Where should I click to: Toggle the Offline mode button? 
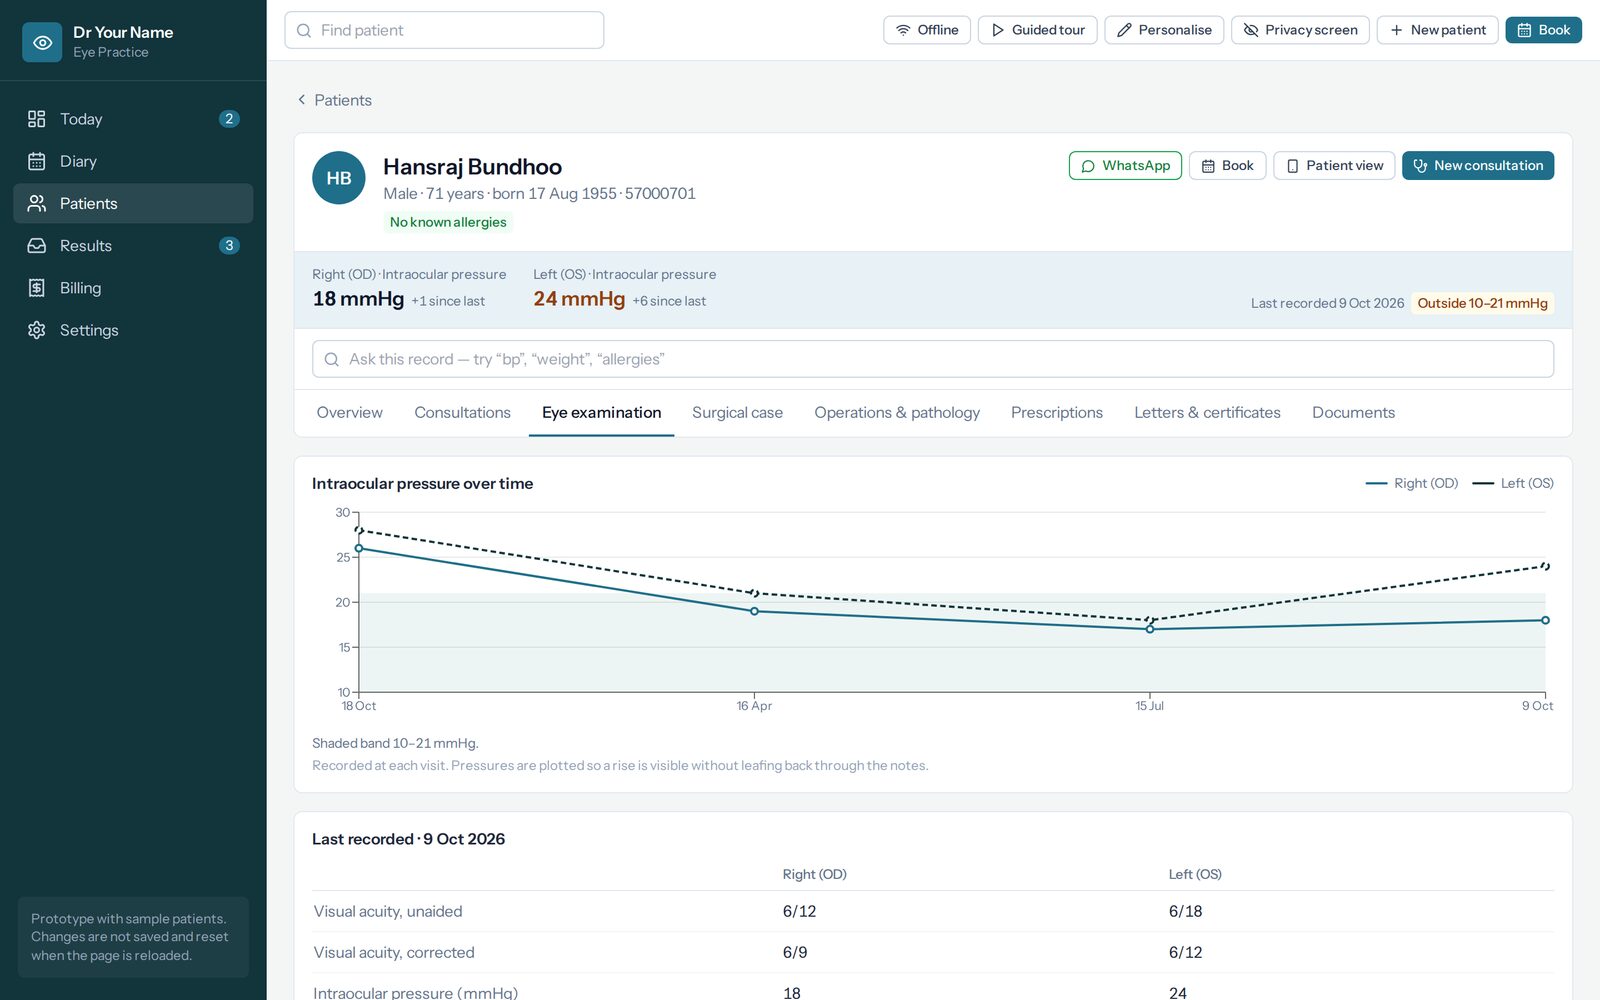[x=927, y=30]
